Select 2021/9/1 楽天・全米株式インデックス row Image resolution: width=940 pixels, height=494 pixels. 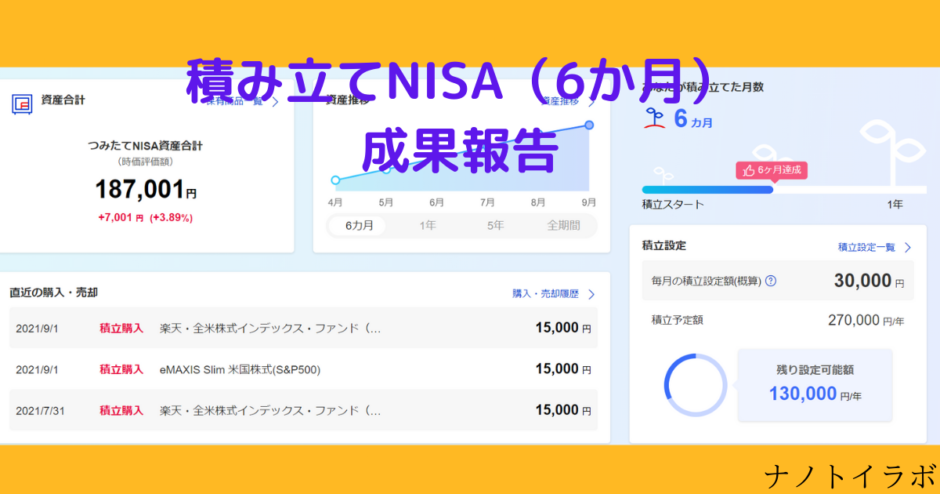[303, 328]
